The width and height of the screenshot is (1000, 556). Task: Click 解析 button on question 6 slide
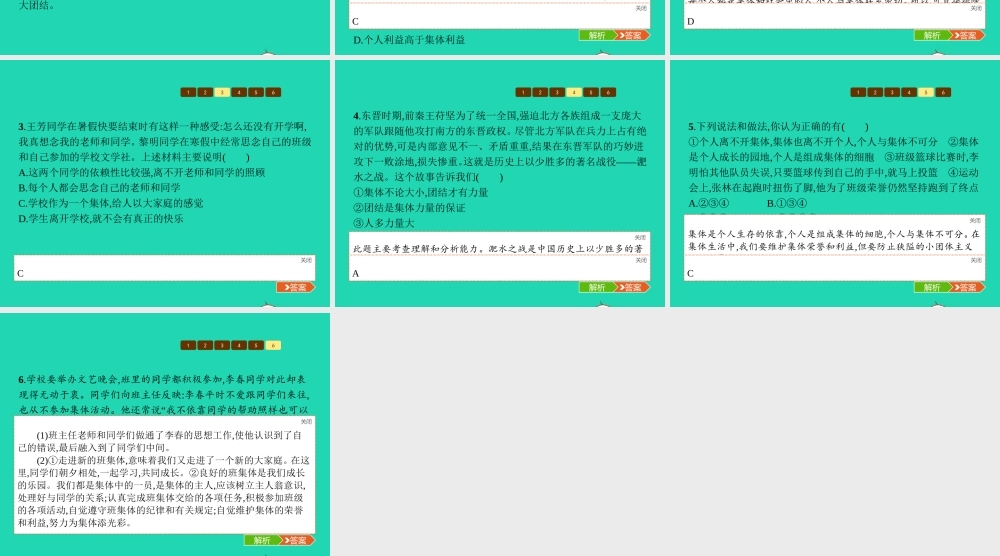point(261,541)
